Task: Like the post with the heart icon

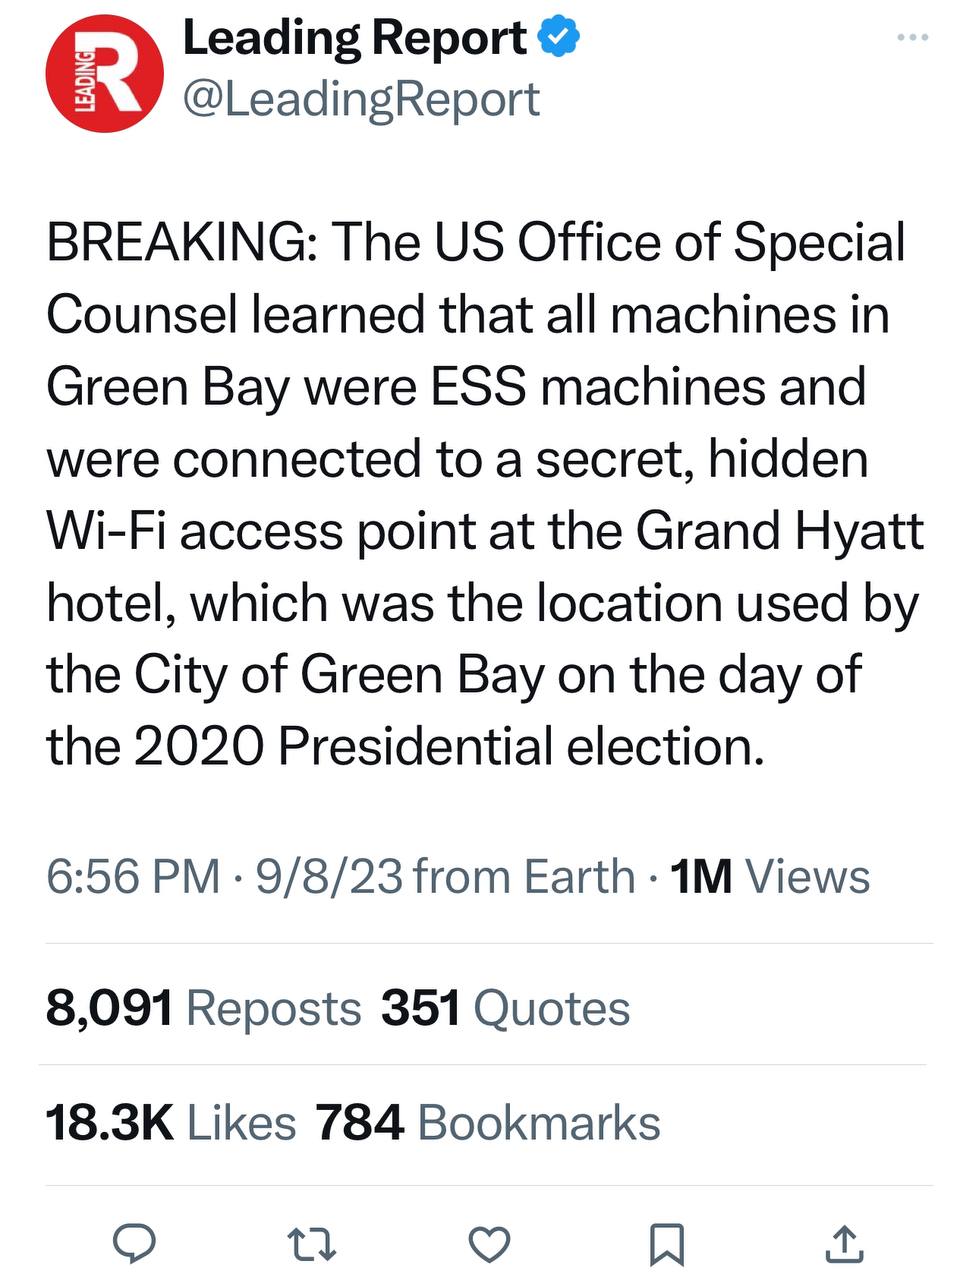Action: (489, 1243)
